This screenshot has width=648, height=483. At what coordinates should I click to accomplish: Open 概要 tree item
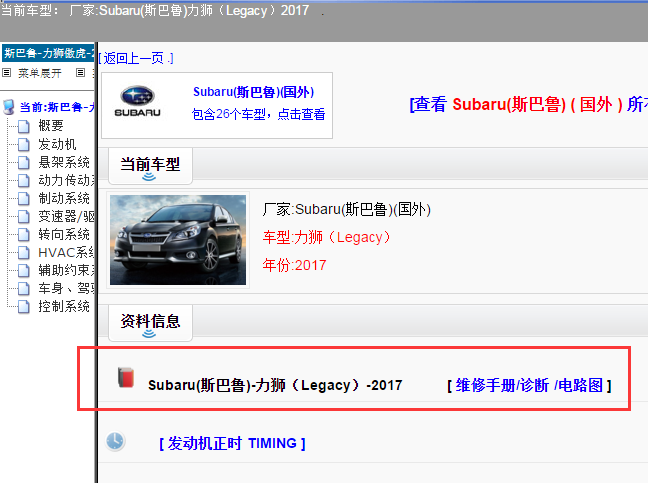51,126
